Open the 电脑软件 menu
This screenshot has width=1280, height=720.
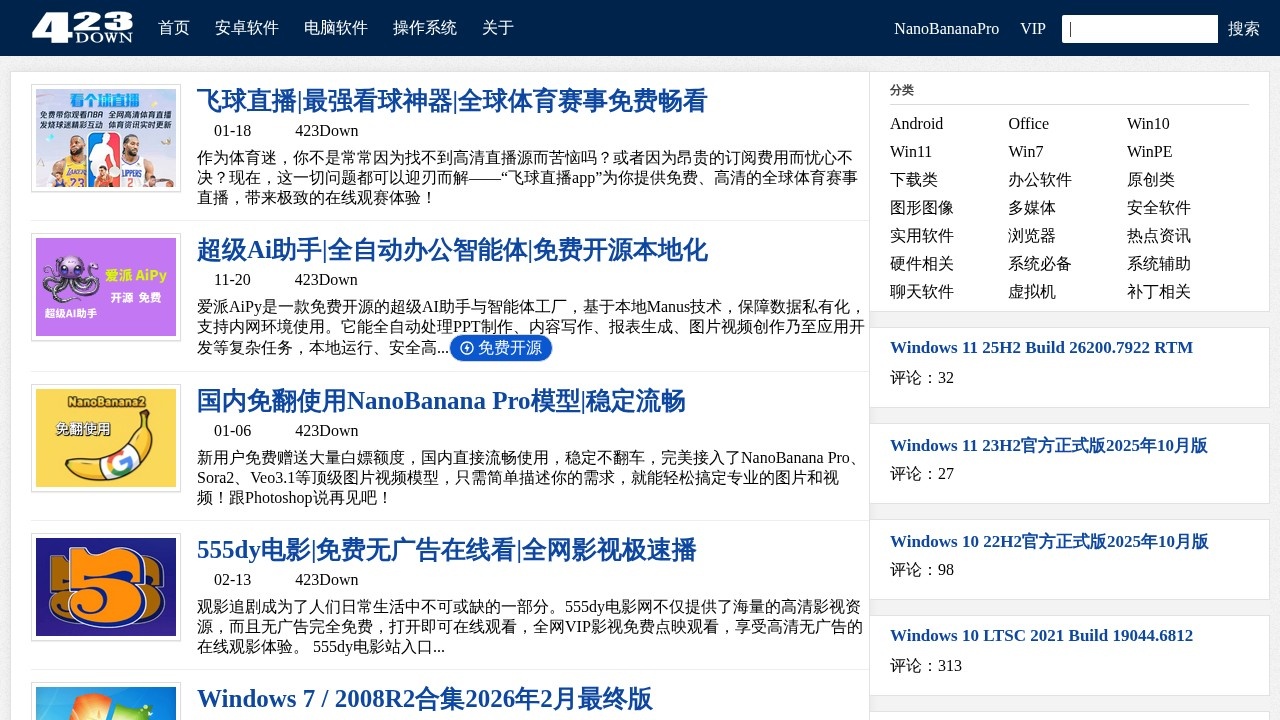tap(336, 28)
